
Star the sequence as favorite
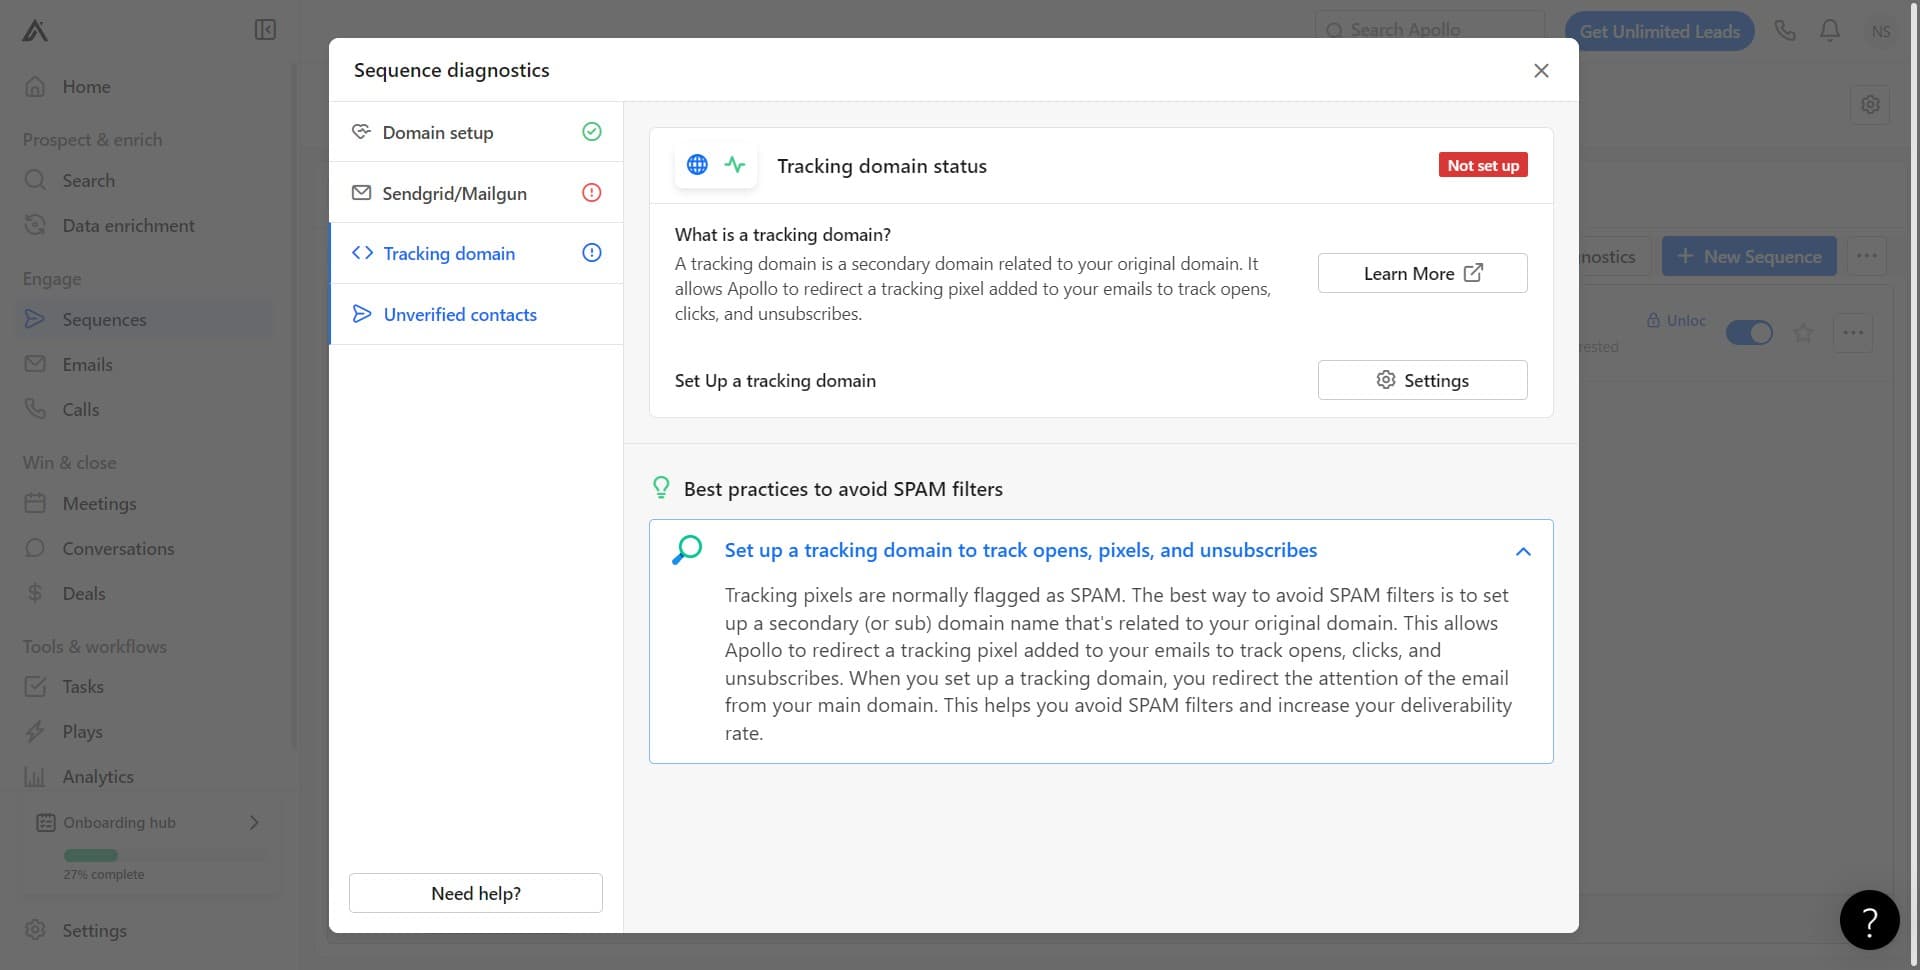point(1803,333)
